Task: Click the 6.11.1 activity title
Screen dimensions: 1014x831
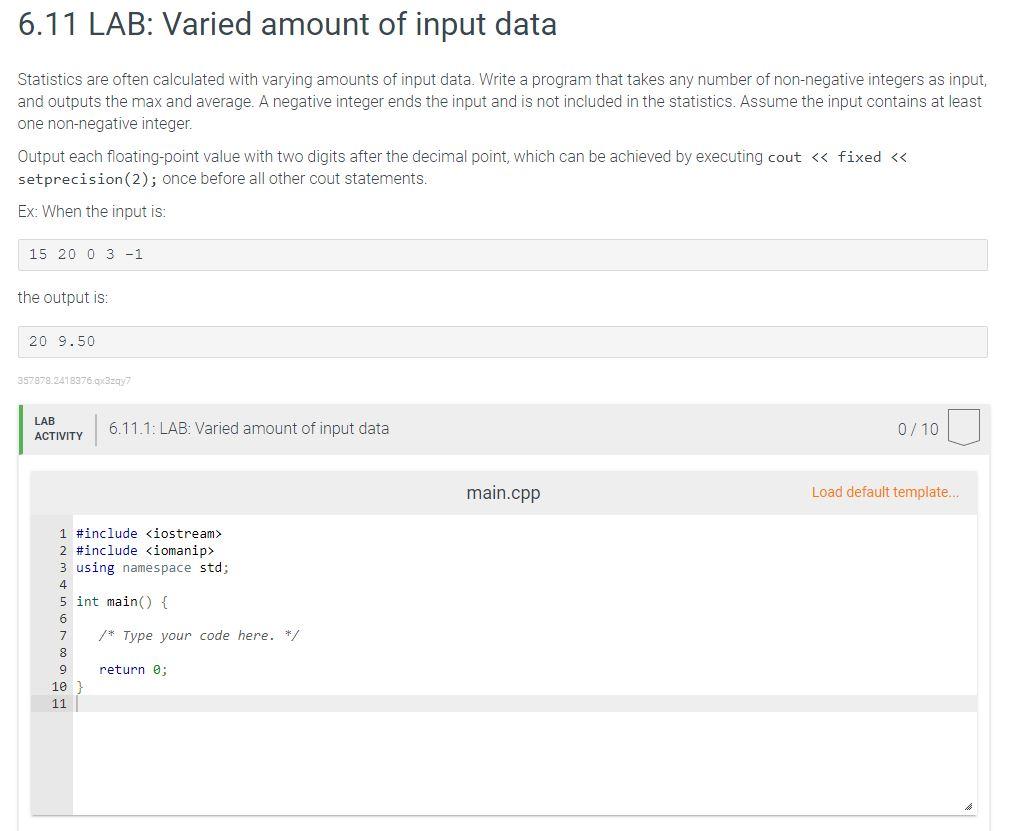Action: (247, 428)
